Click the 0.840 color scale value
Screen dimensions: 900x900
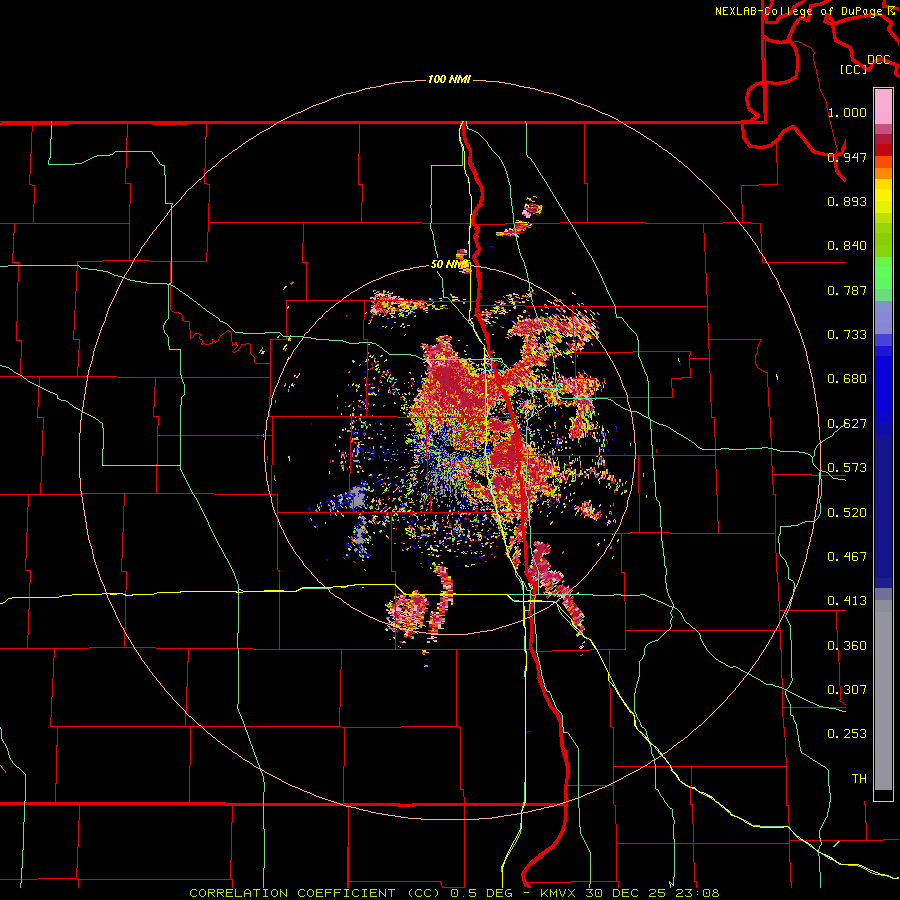(847, 246)
